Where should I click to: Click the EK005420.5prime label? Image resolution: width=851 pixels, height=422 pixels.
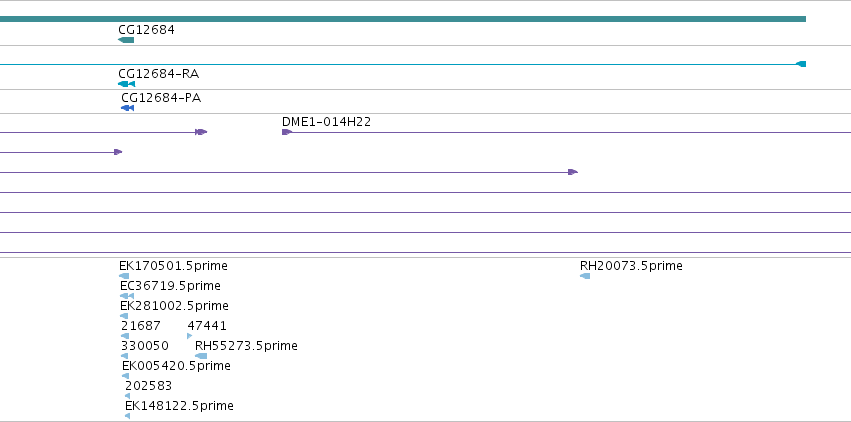tap(176, 366)
